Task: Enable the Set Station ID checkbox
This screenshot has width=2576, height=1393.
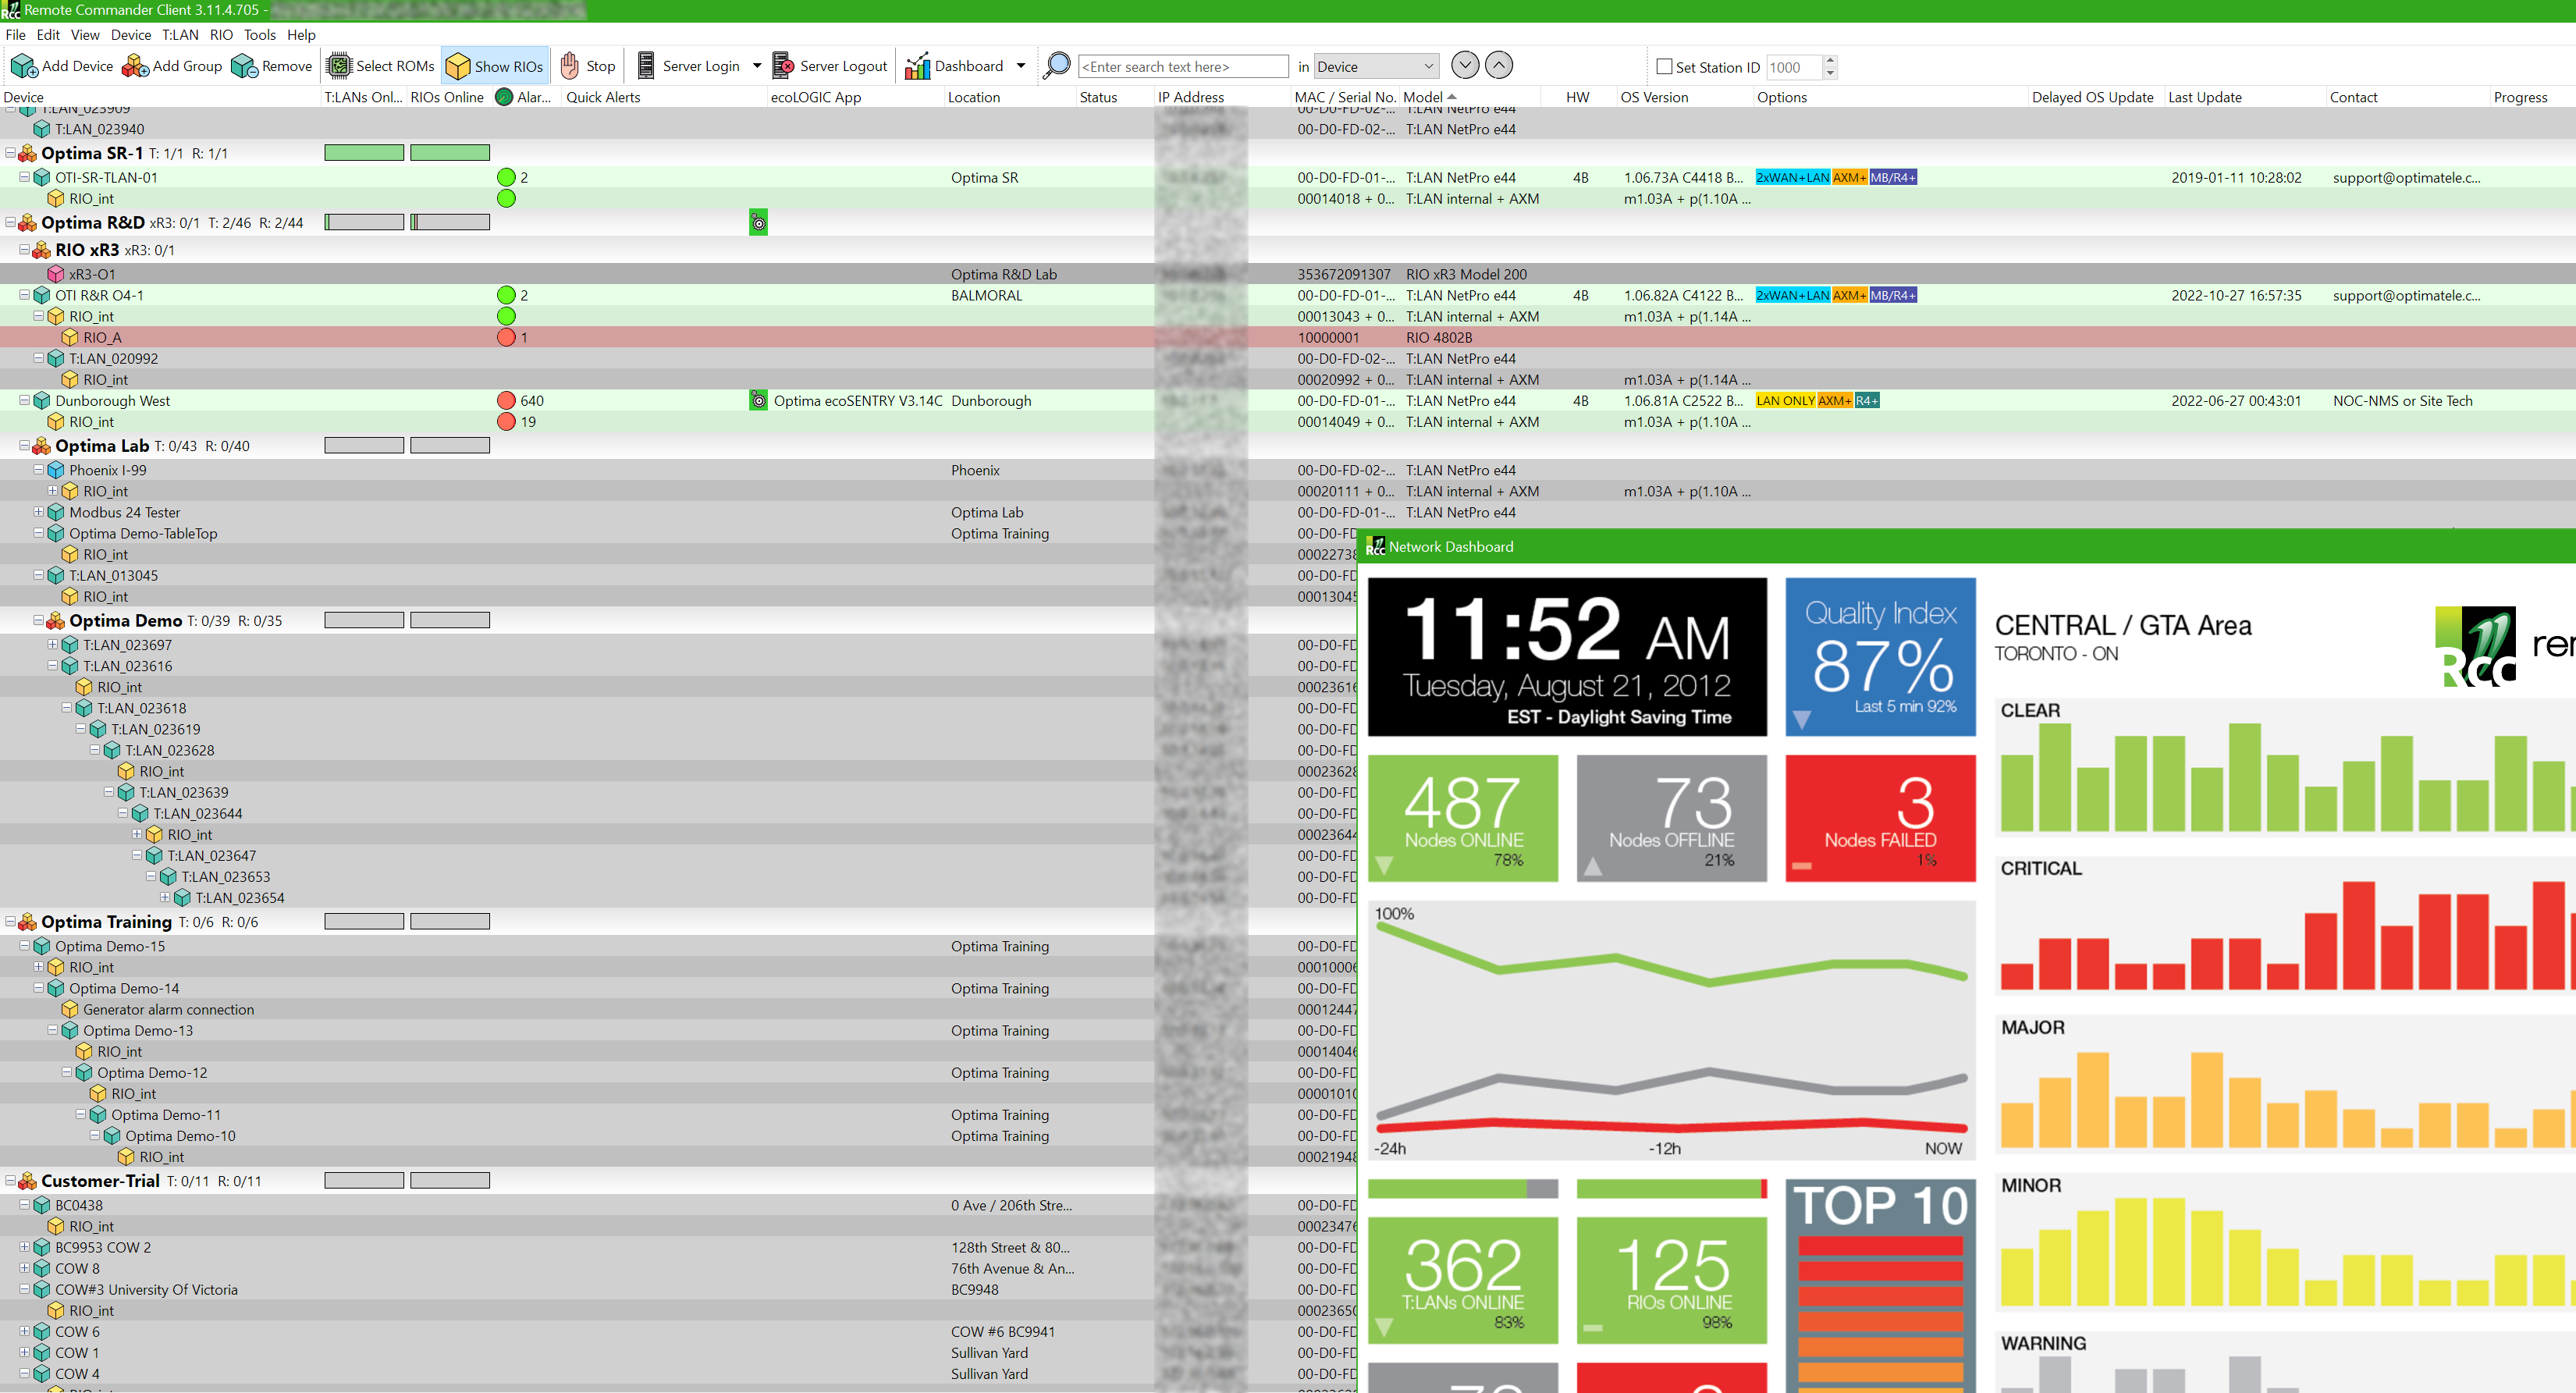Action: click(1665, 67)
